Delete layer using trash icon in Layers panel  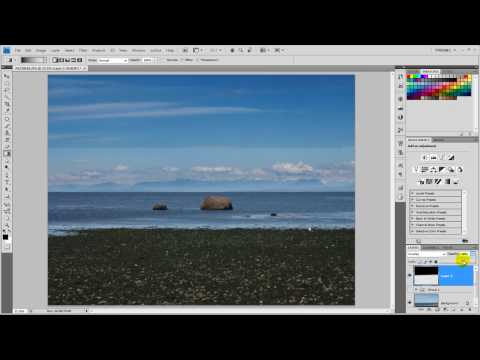pyautogui.click(x=470, y=310)
